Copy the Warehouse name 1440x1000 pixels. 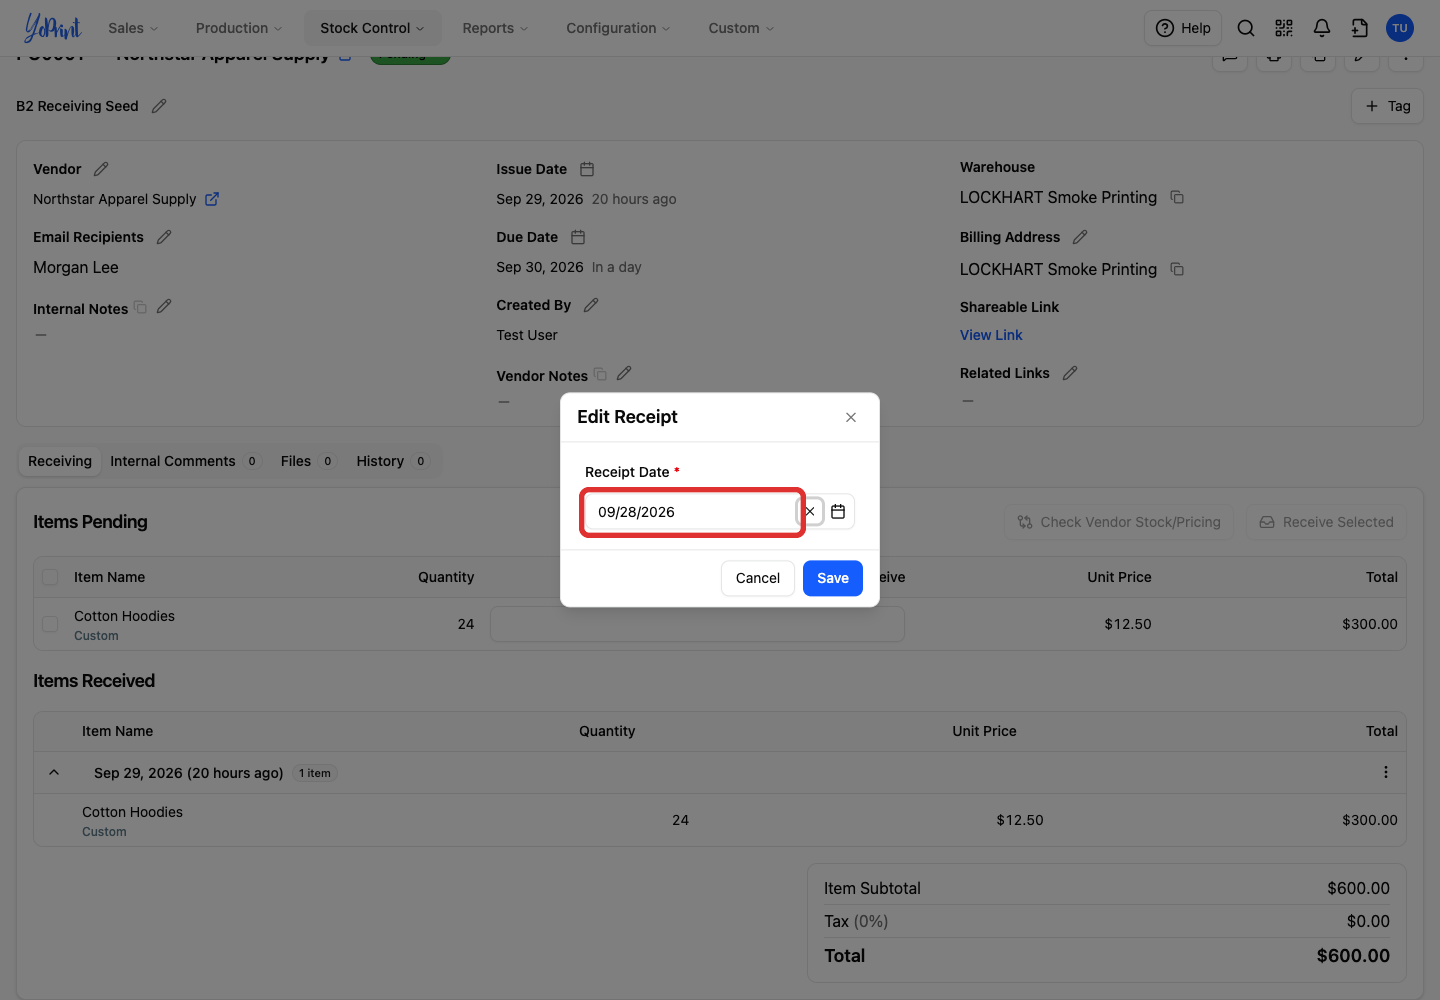1177,197
